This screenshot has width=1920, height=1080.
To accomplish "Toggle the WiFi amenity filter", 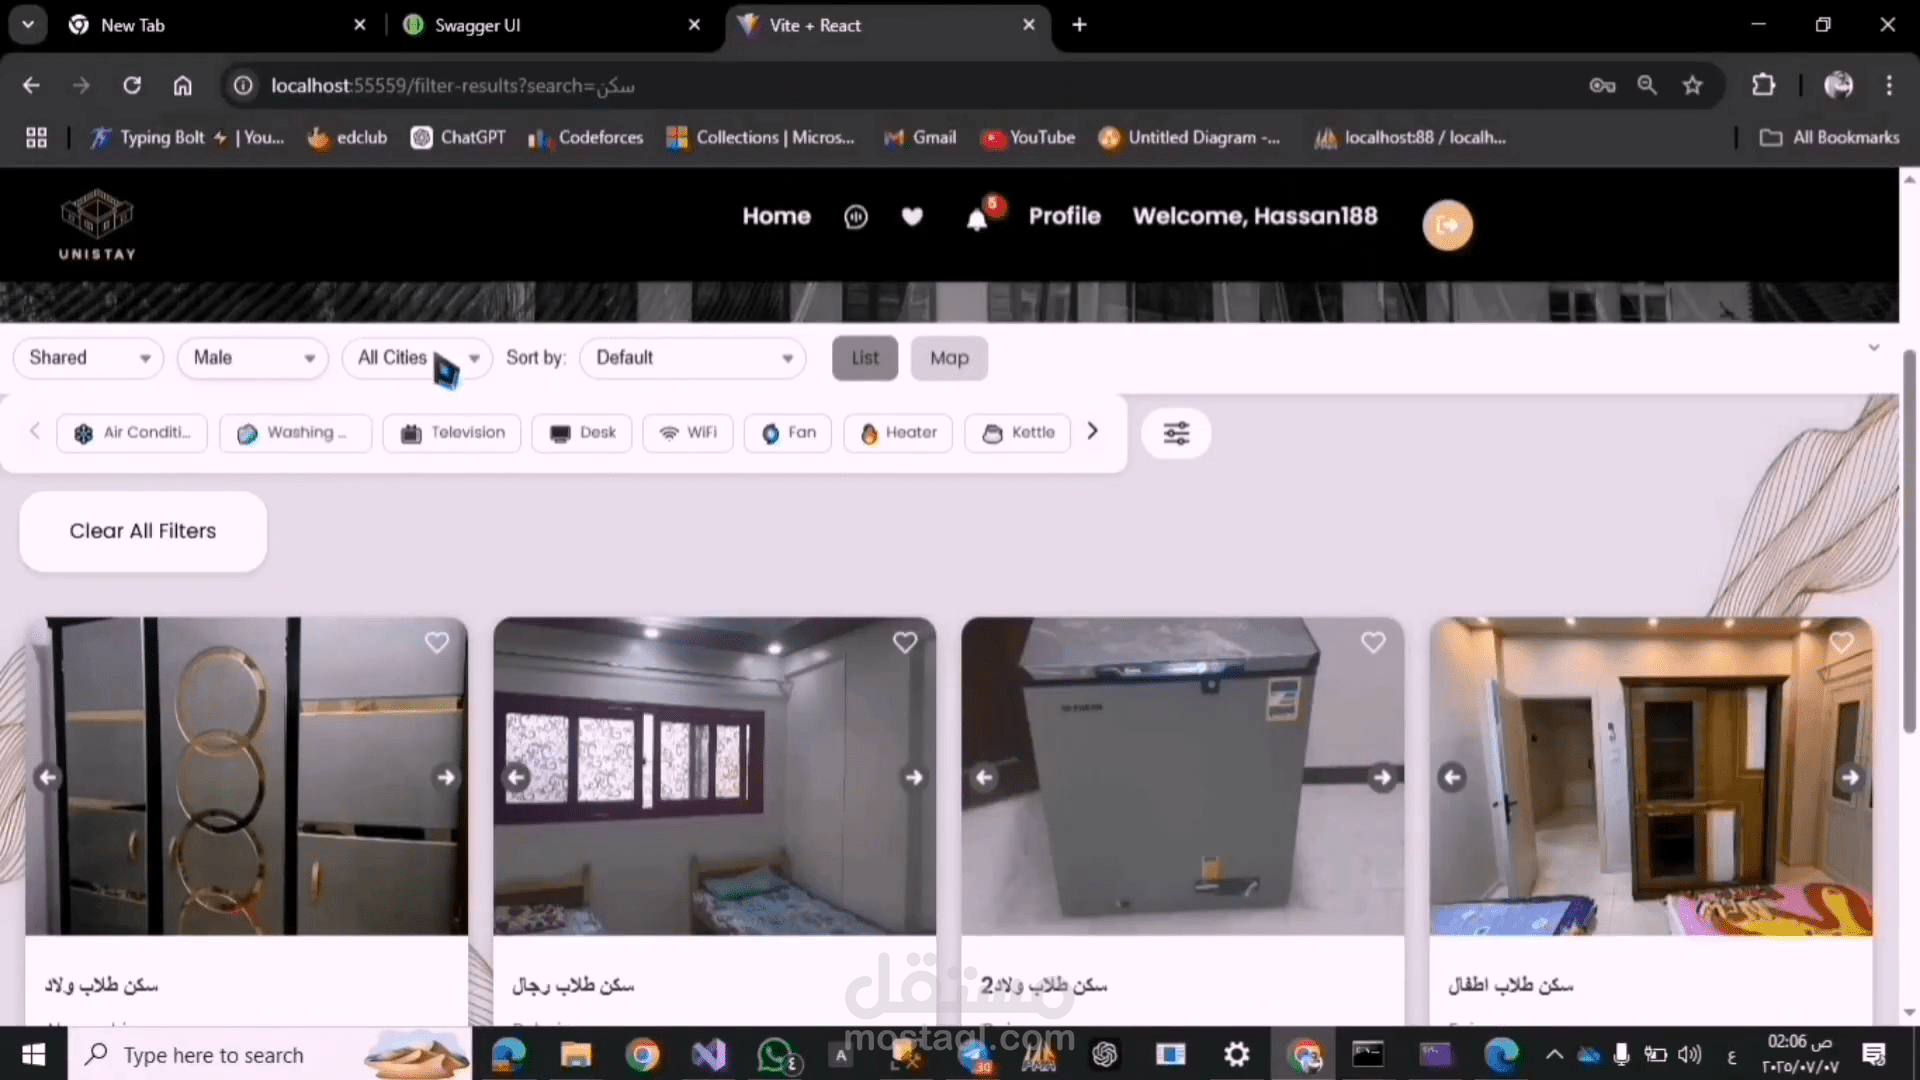I will click(688, 433).
